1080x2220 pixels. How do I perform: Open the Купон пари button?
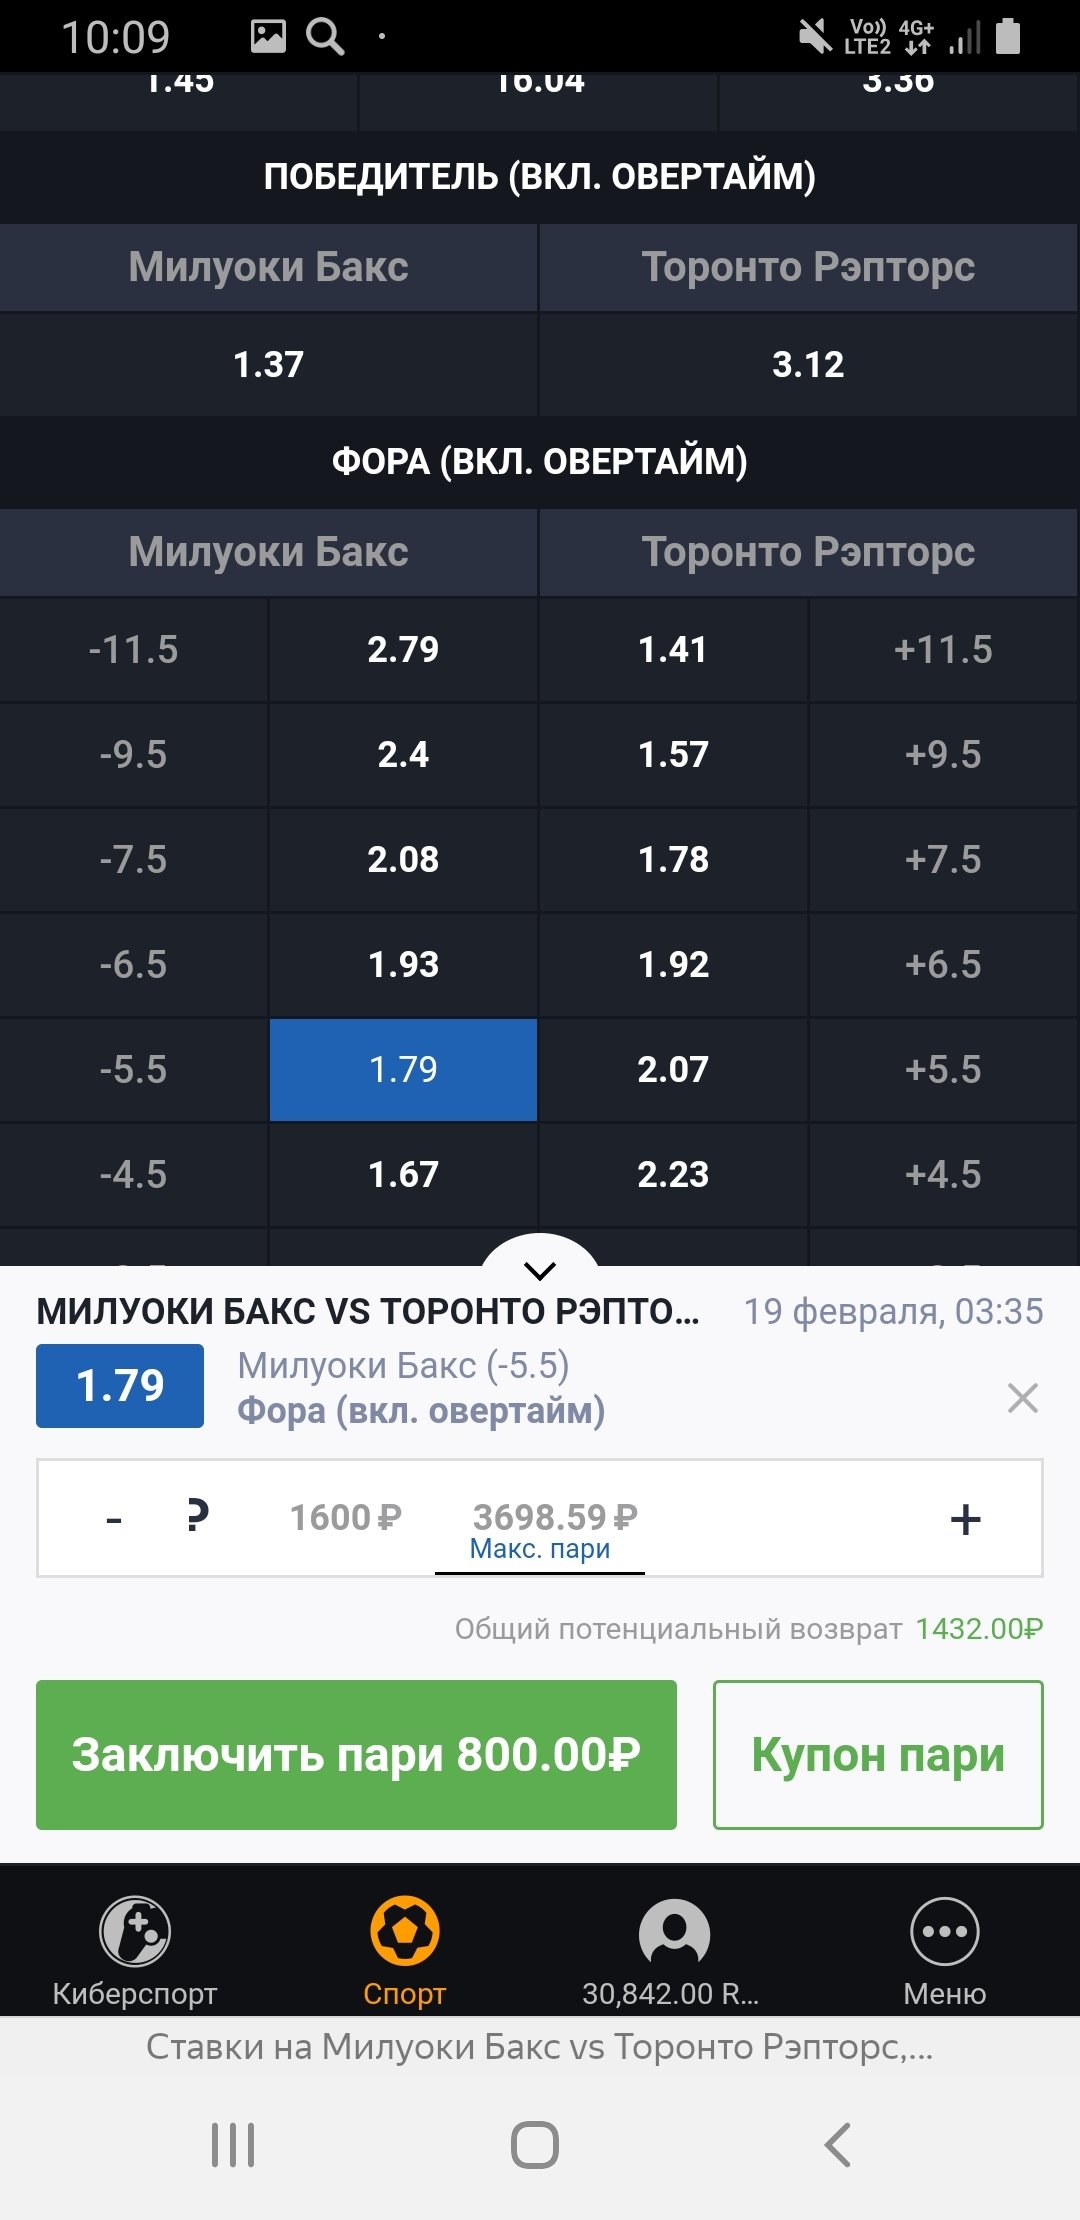coord(877,1755)
